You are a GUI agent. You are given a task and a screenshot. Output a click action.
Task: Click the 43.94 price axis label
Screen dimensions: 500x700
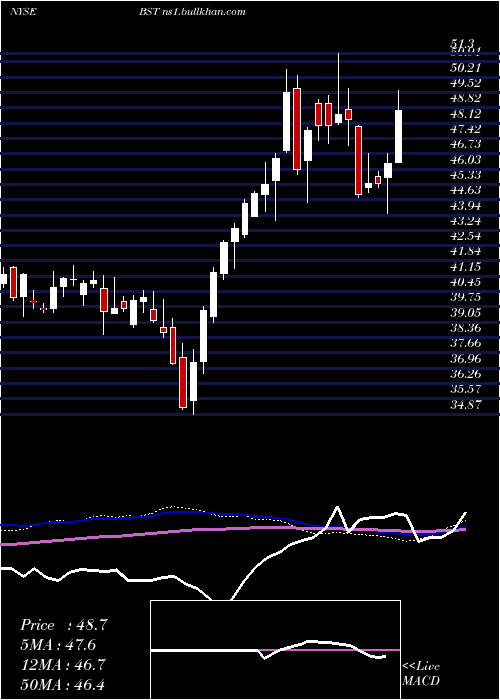coord(466,206)
